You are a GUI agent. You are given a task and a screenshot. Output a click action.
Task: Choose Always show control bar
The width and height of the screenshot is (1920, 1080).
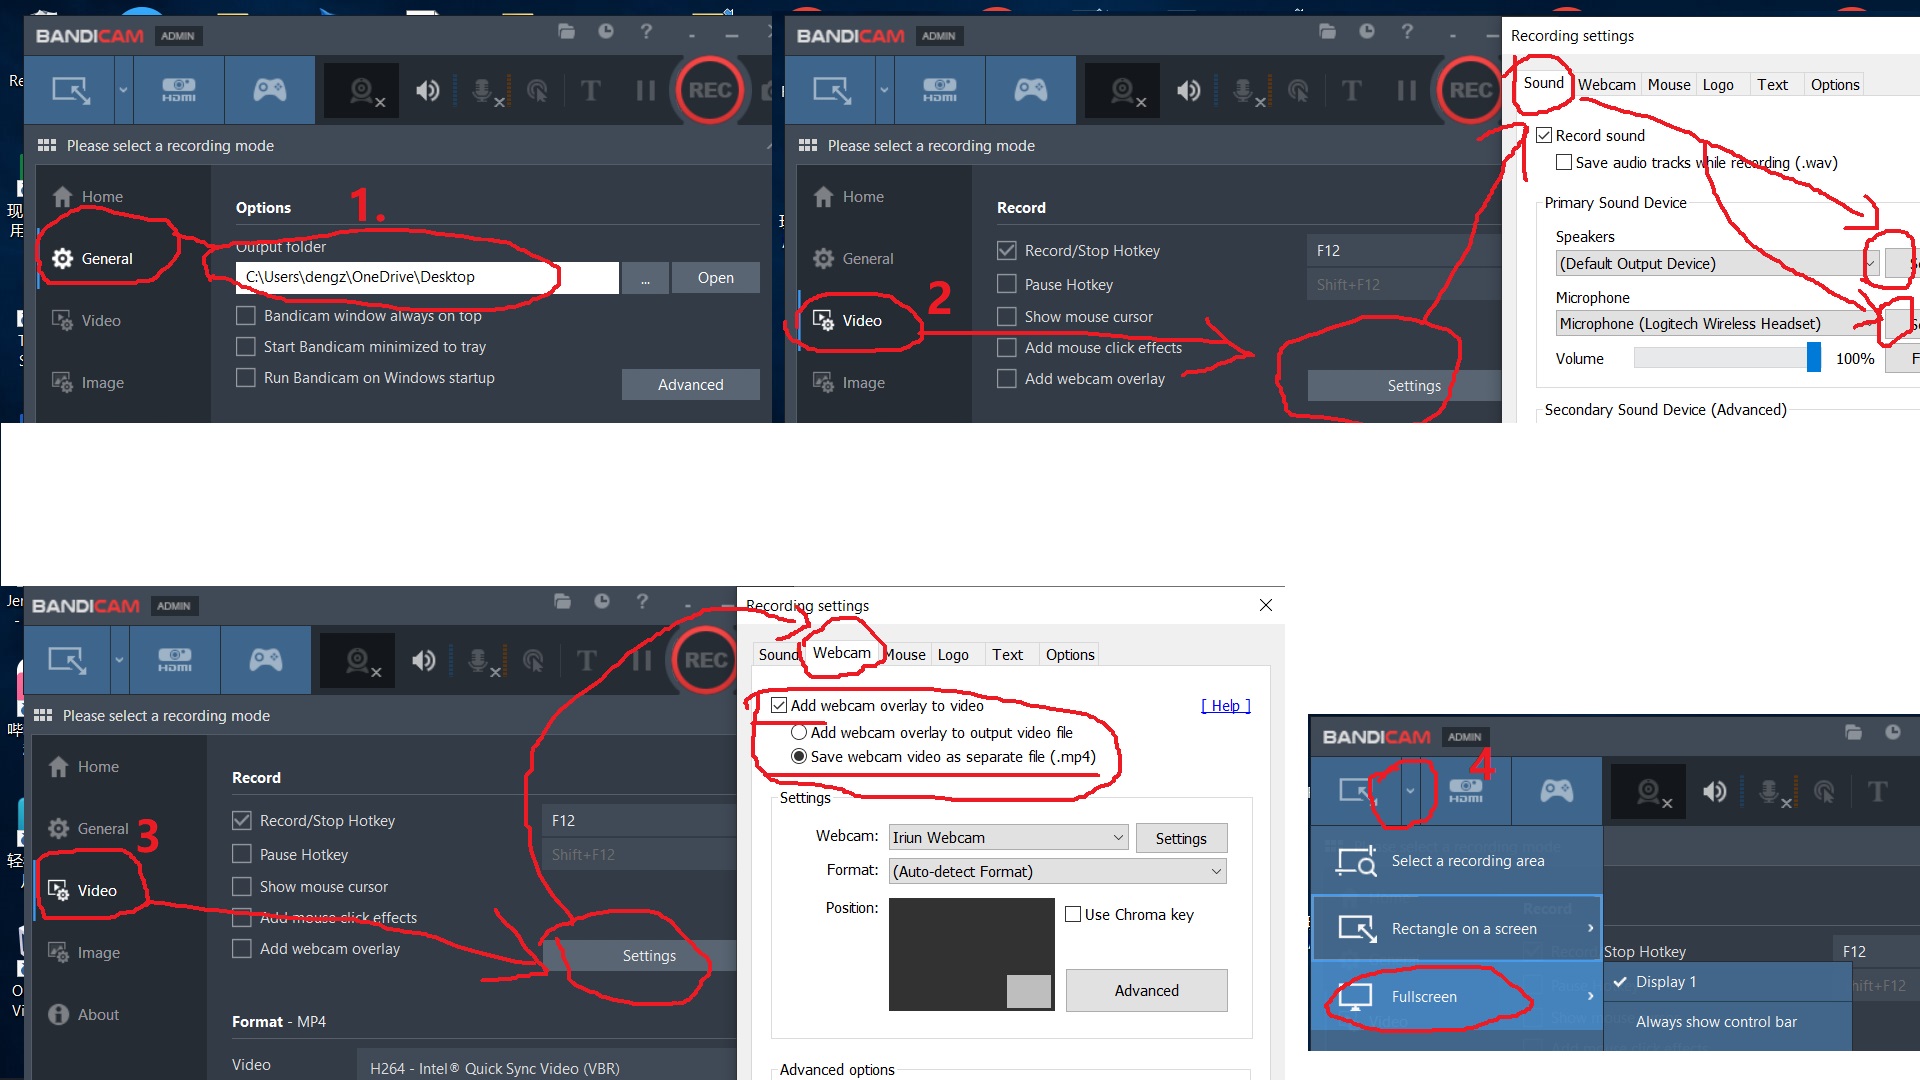[1728, 1022]
